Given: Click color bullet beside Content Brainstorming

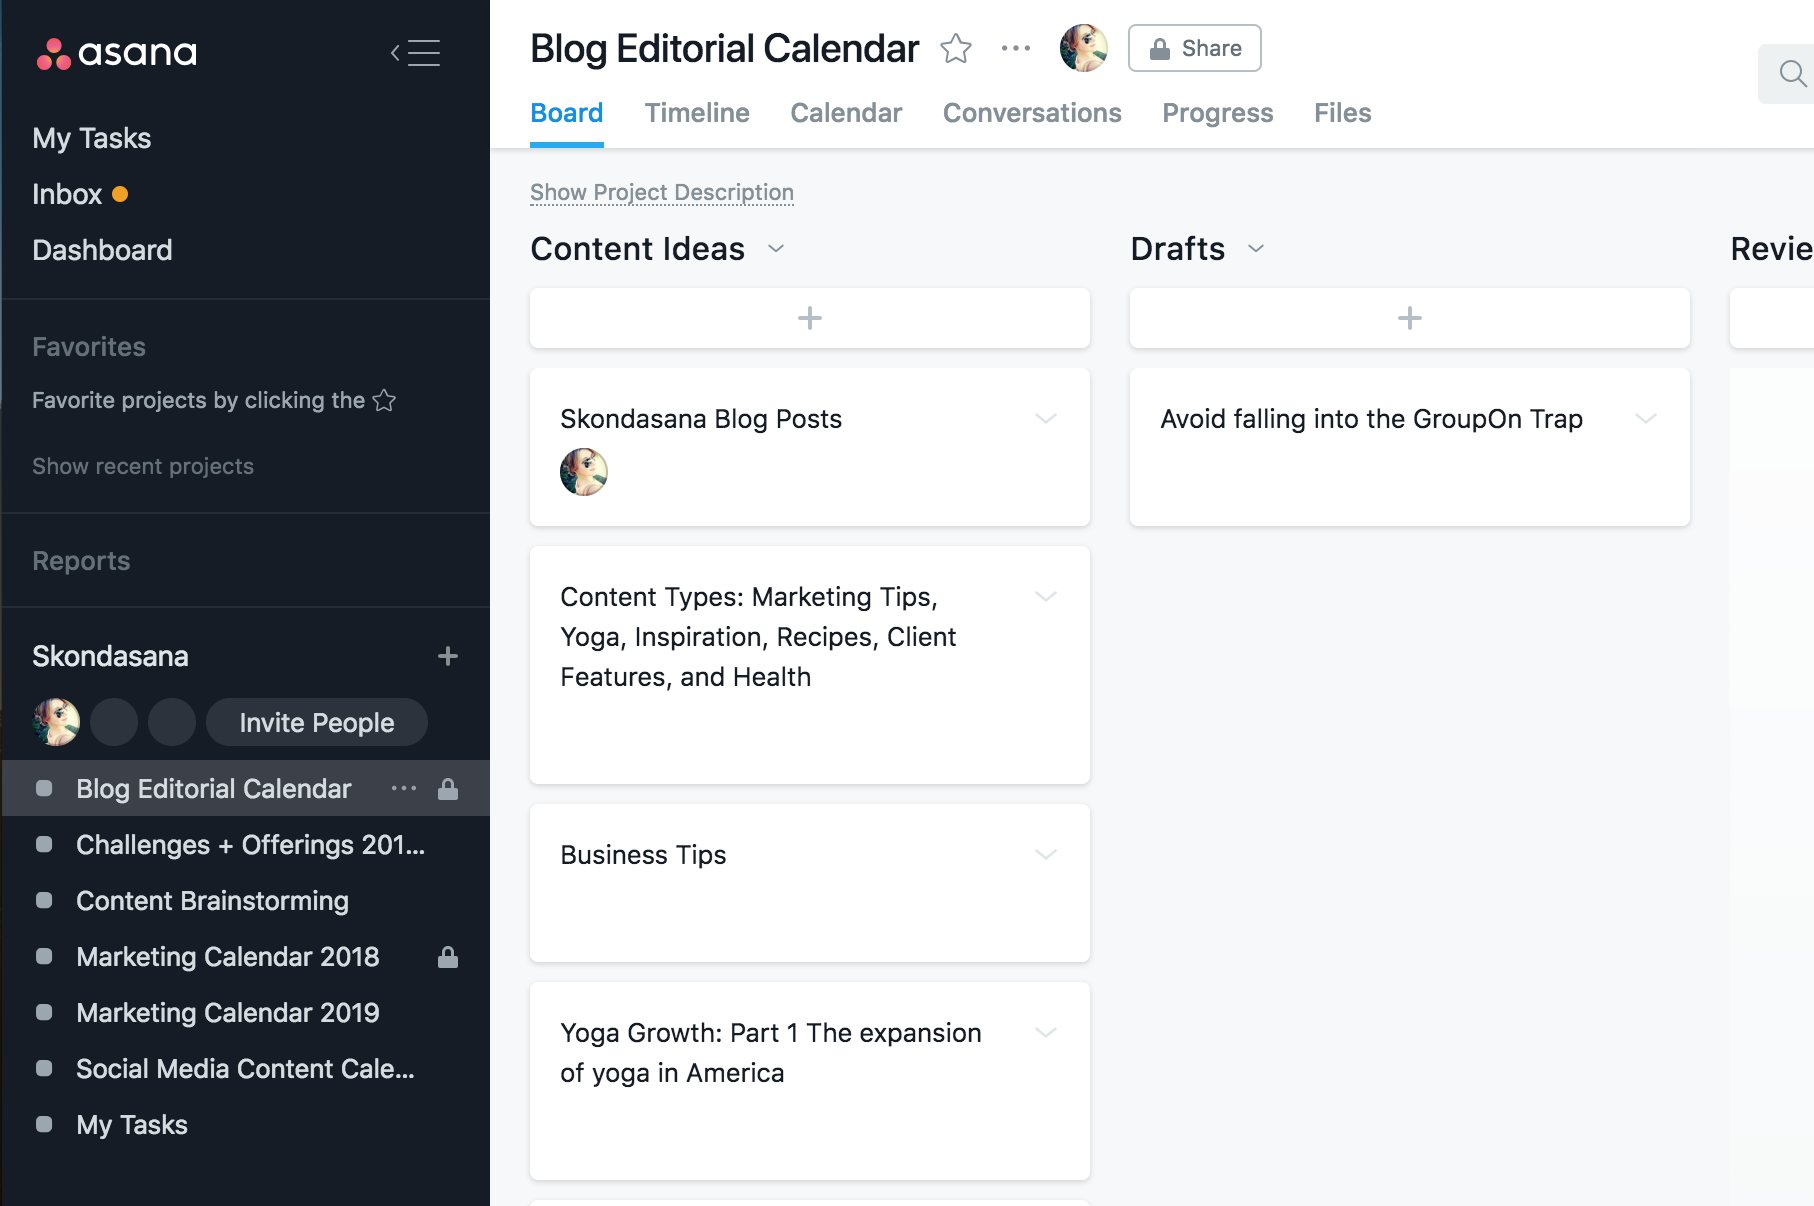Looking at the screenshot, I should pos(44,901).
